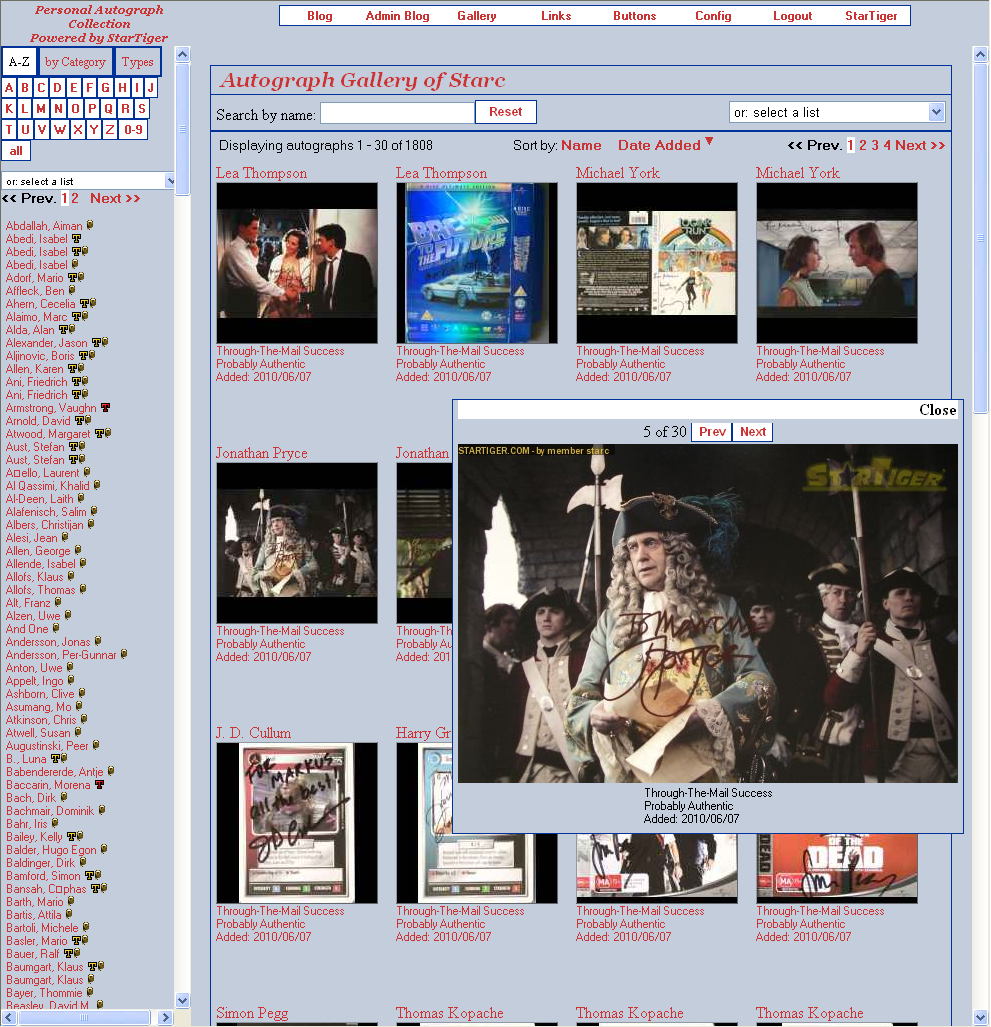Open Thomas Kopache name link after Simon Pegg
The height and width of the screenshot is (1027, 991).
pos(449,1013)
